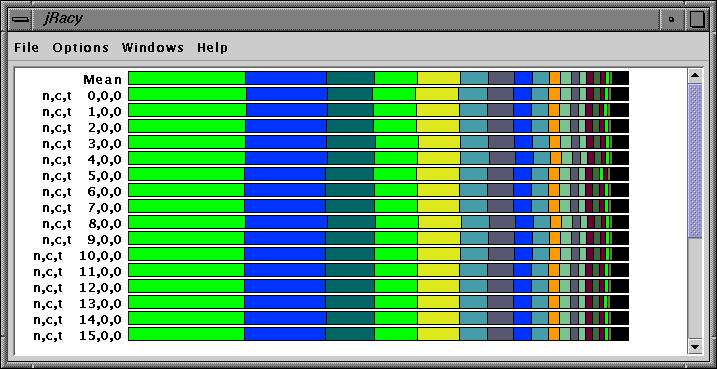Click the orange segment in the 3,0,0 bar
Screen dimensions: 717x369
point(555,142)
